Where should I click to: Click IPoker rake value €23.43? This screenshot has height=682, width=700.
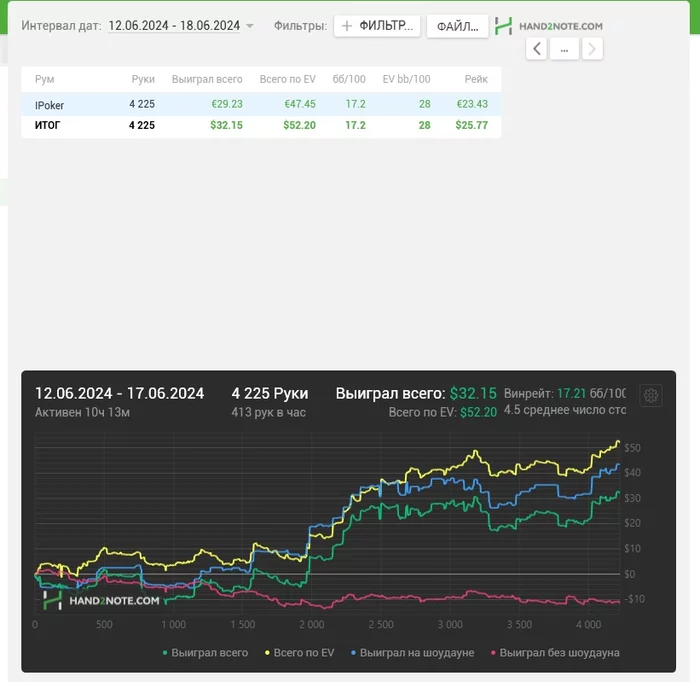472,104
